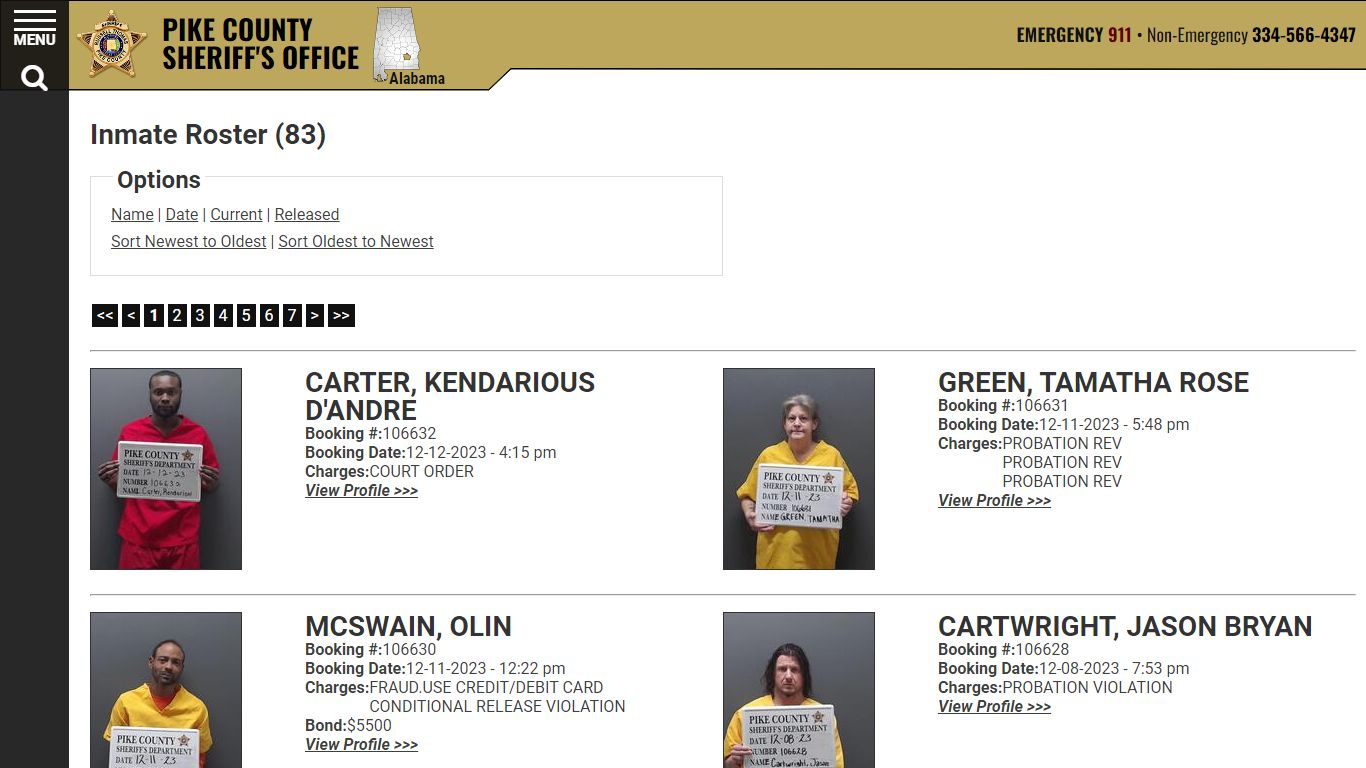This screenshot has width=1366, height=768.
Task: Click booking number 106630
Action: (x=409, y=649)
